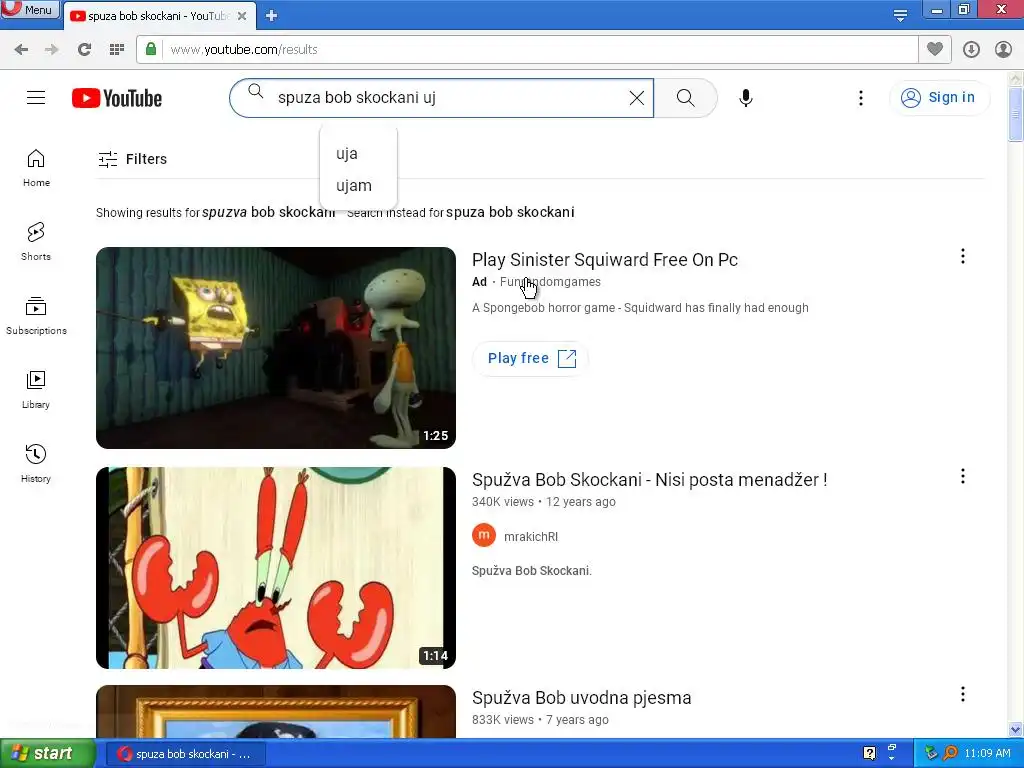The width and height of the screenshot is (1024, 768).
Task: Open options for 'Nisi posta menadžer' video
Action: pos(963,477)
